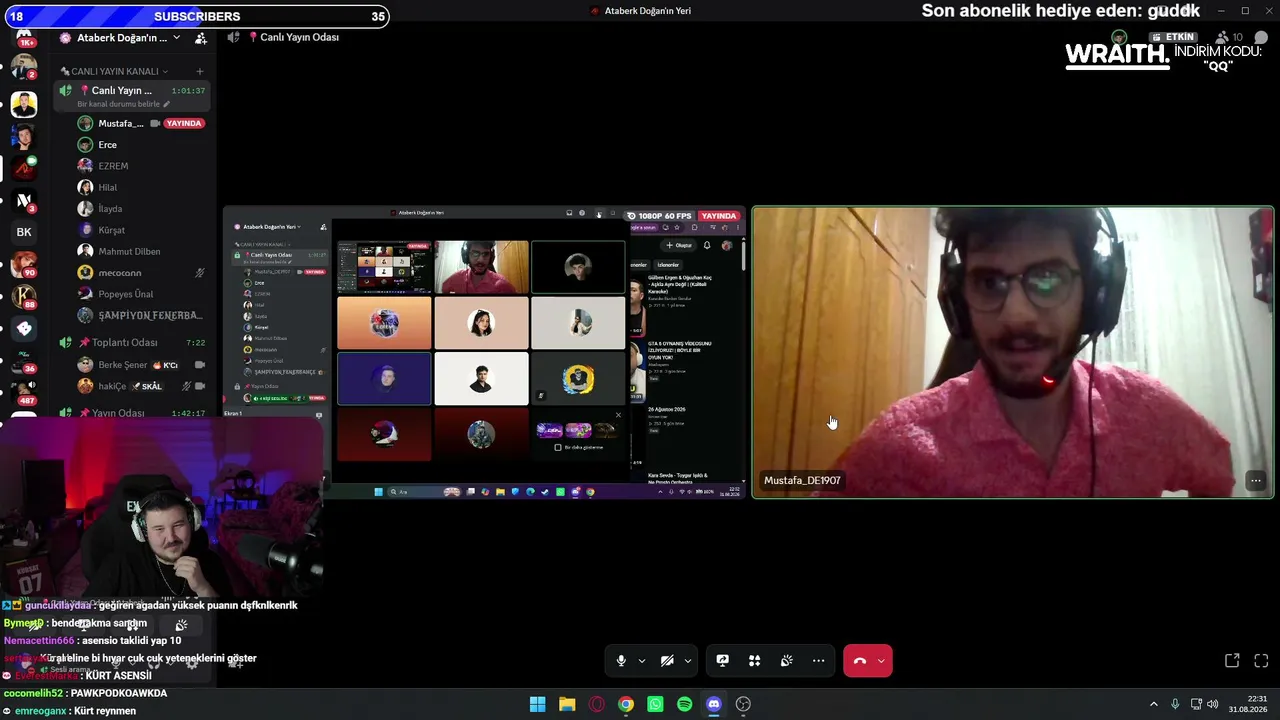
Task: Switch to Discord taskbar icon
Action: coord(714,704)
